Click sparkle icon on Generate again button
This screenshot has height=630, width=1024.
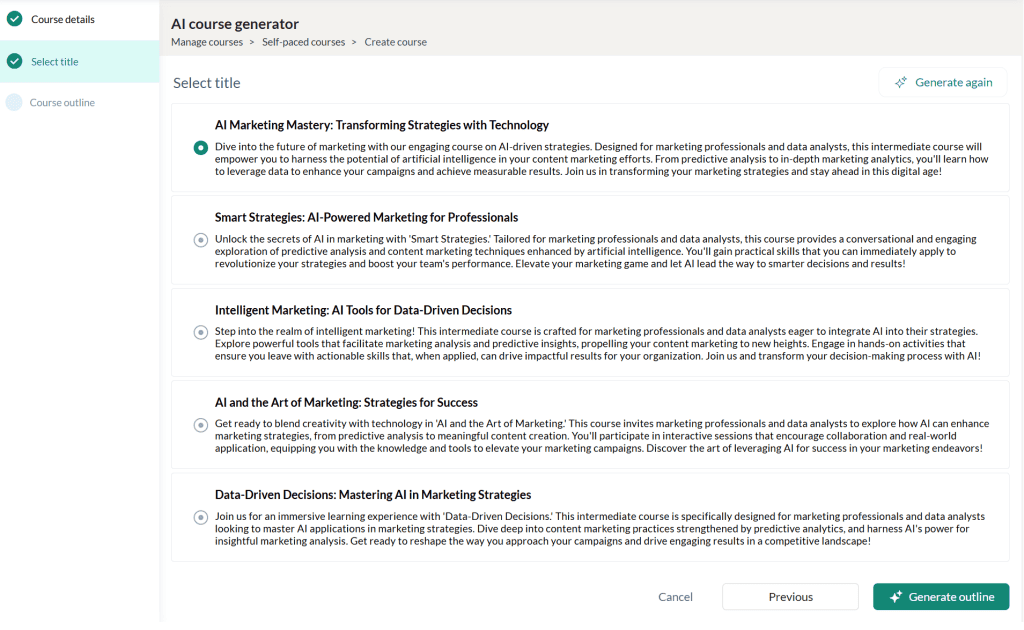901,82
